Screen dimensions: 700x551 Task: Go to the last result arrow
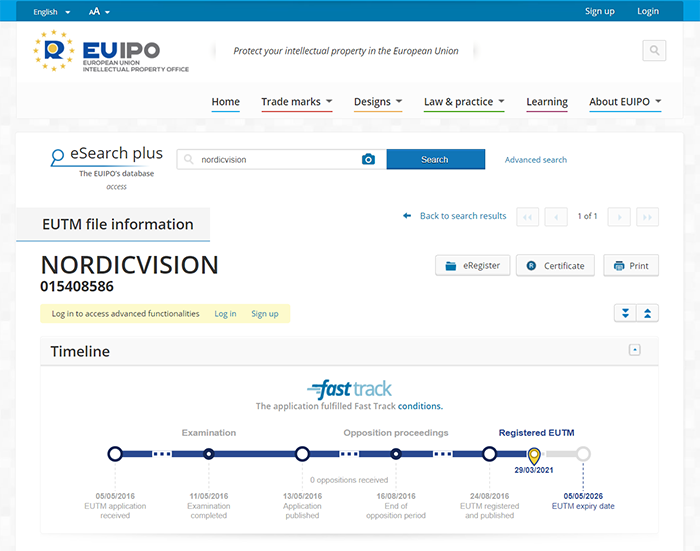pos(647,217)
